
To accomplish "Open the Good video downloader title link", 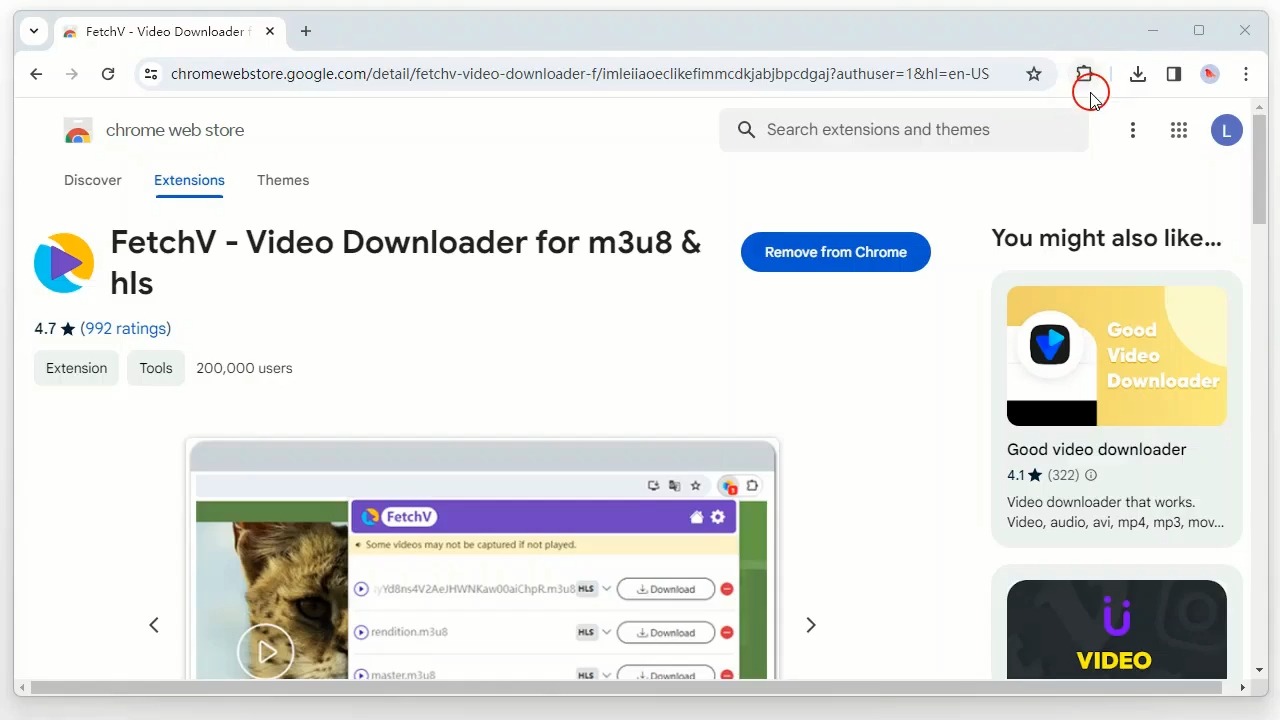I will point(1097,449).
